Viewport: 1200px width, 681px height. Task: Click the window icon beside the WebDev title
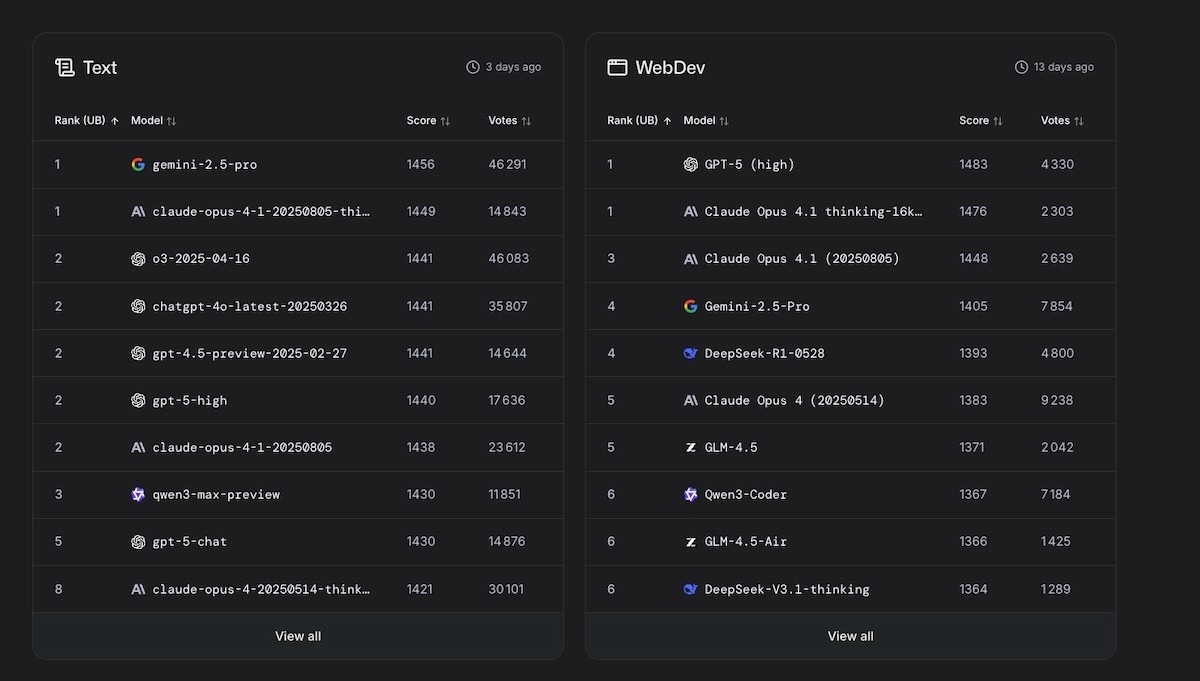pos(617,67)
